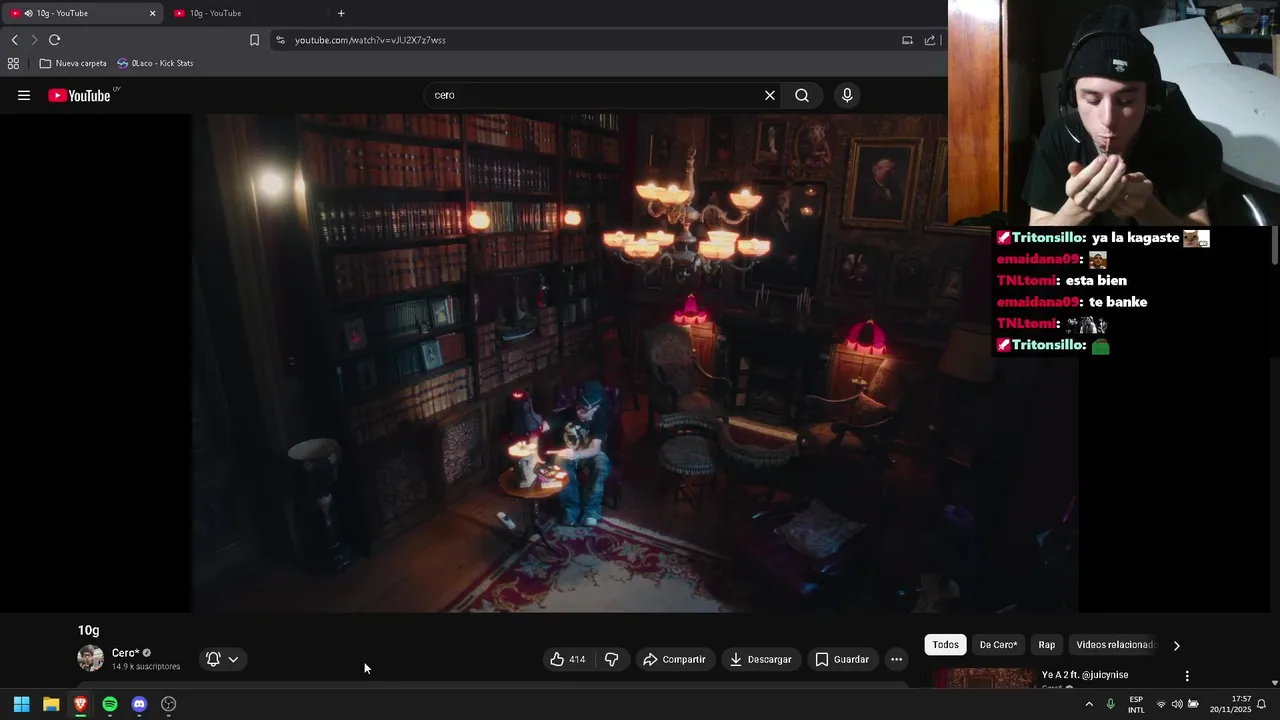
Task: Open site settings icon in the address bar
Action: pyautogui.click(x=280, y=40)
